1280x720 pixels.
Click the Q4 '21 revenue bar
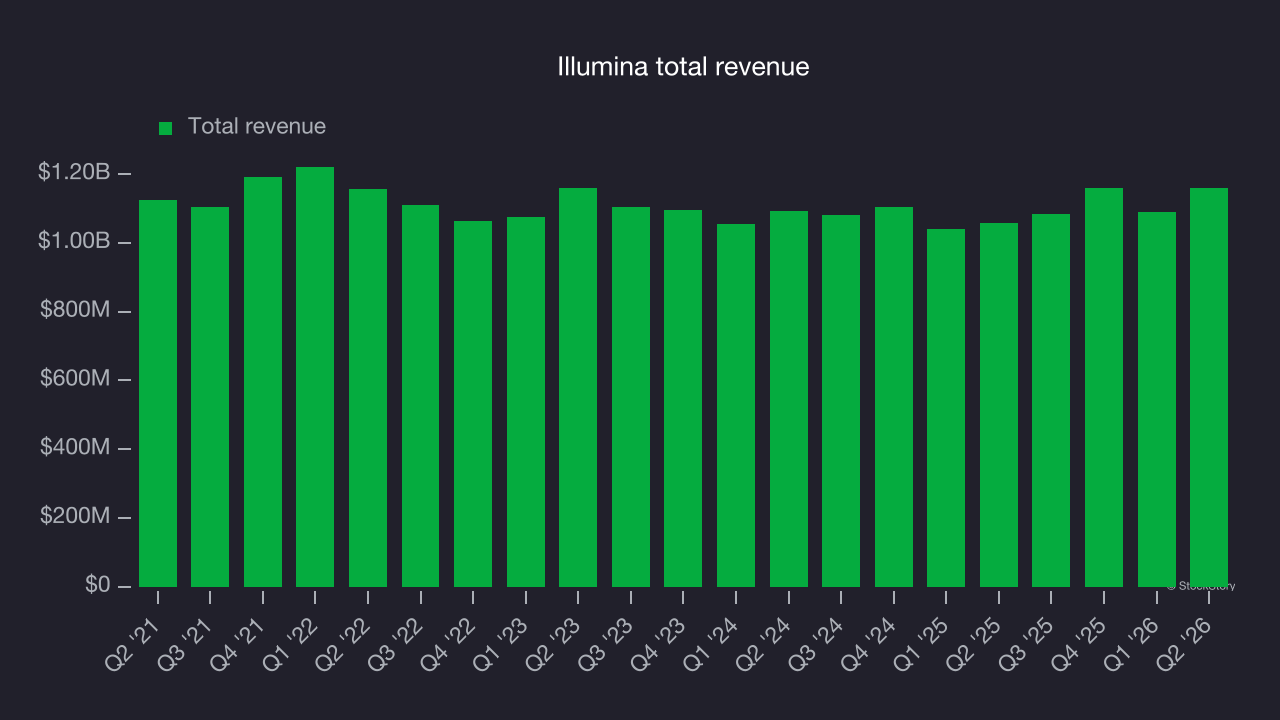coord(263,382)
